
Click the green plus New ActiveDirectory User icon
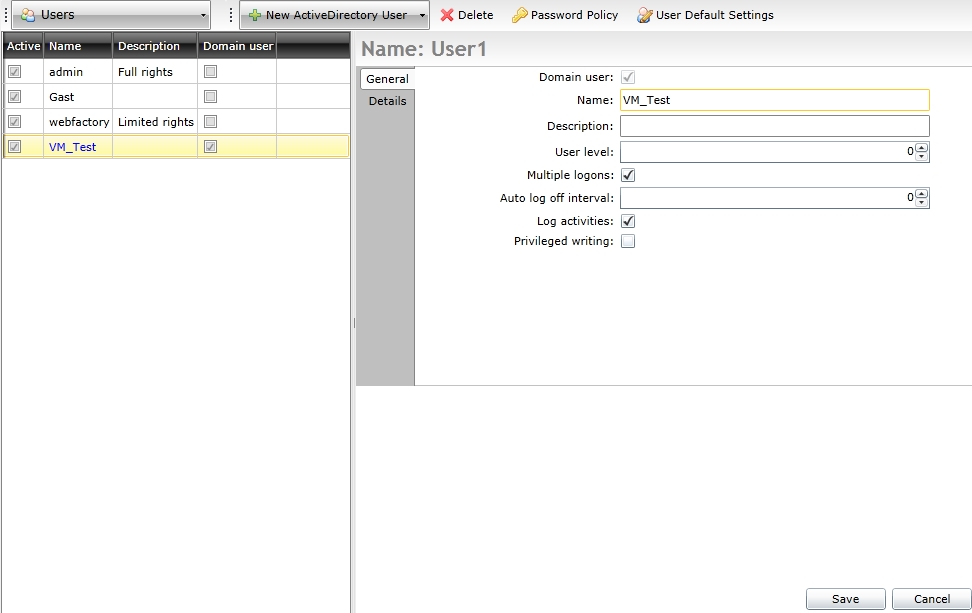pos(255,15)
